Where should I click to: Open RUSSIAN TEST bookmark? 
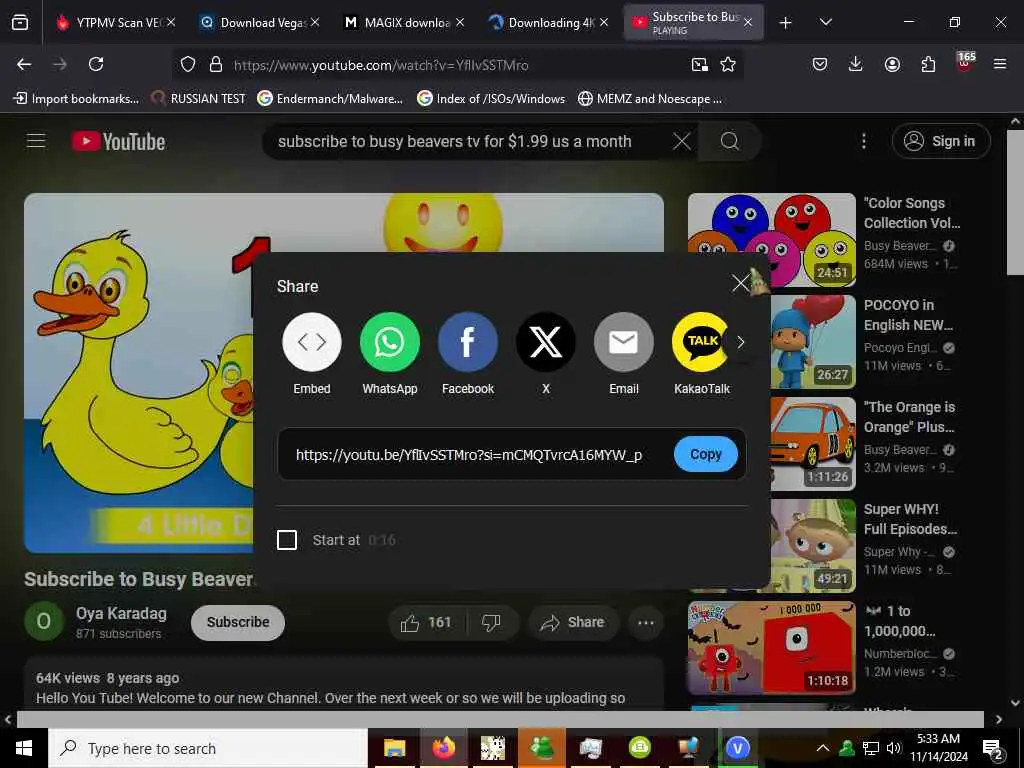click(199, 99)
